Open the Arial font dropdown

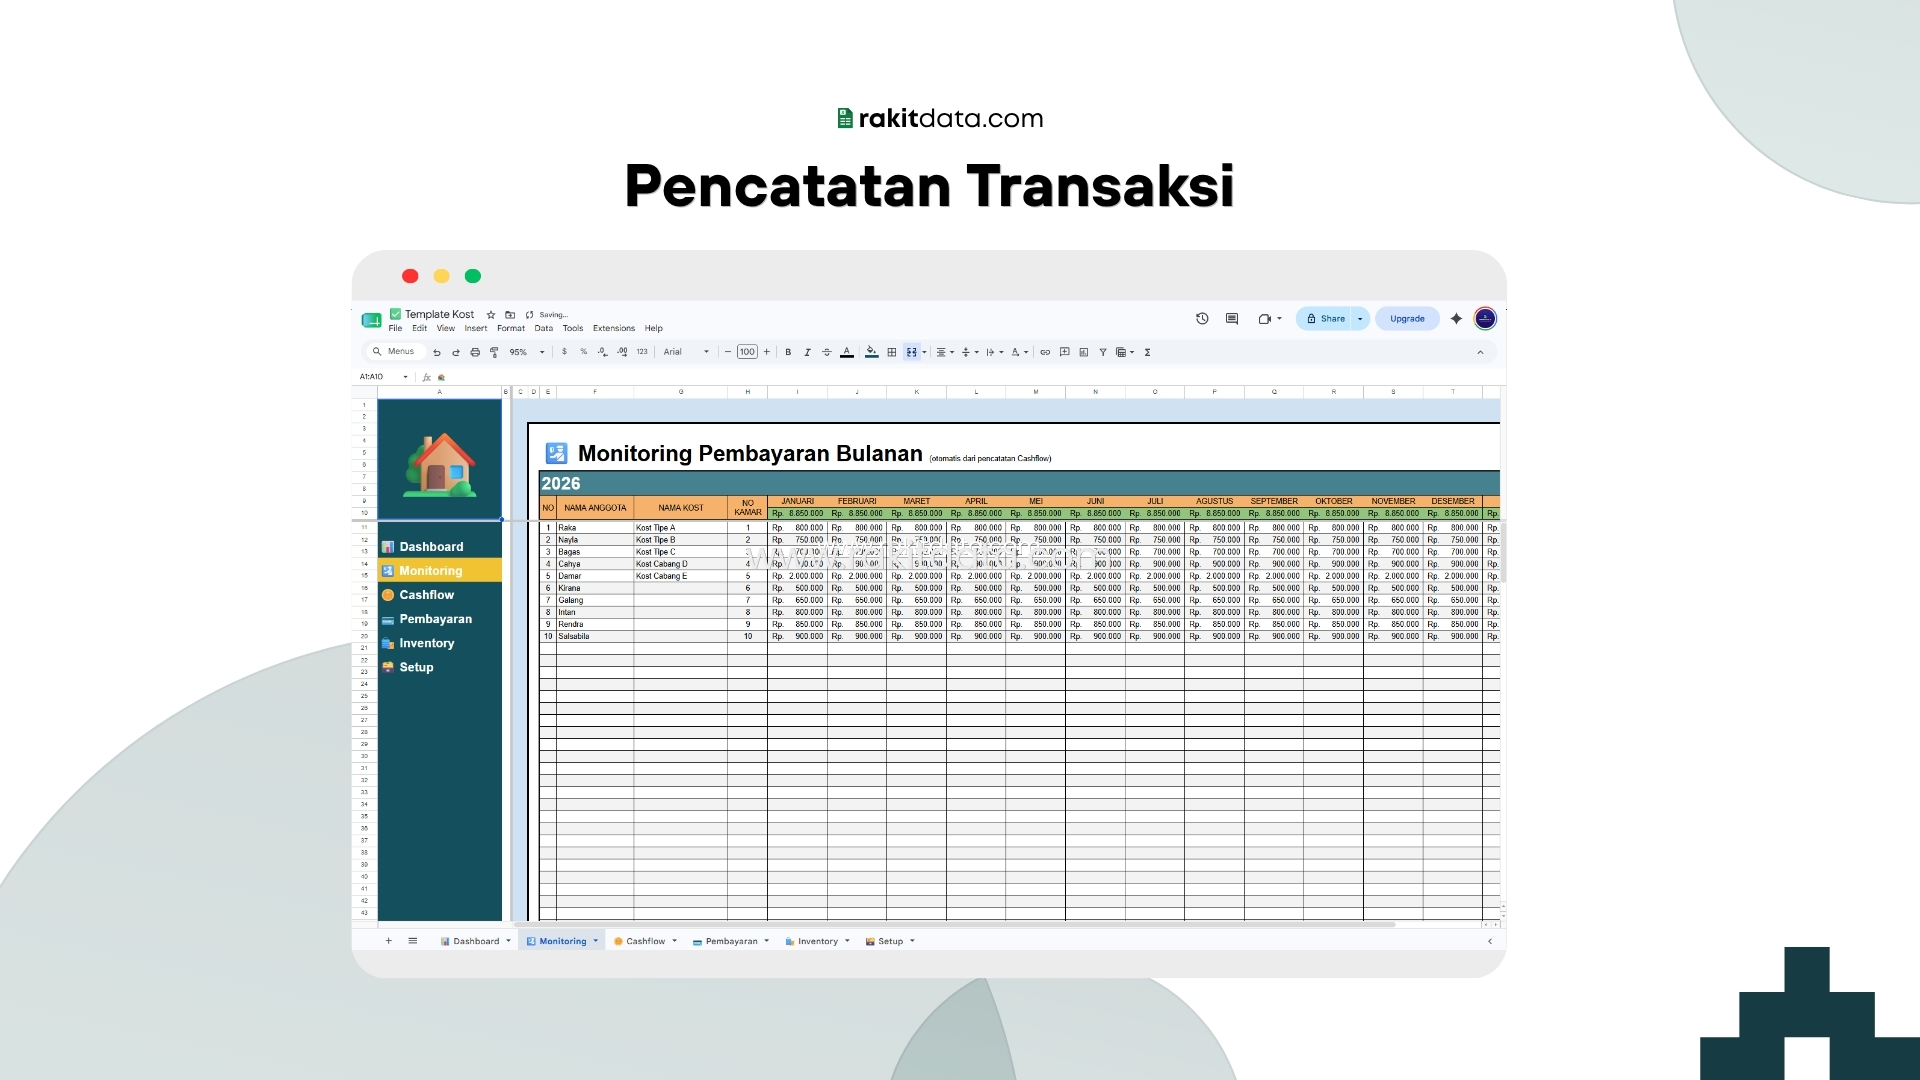(686, 352)
